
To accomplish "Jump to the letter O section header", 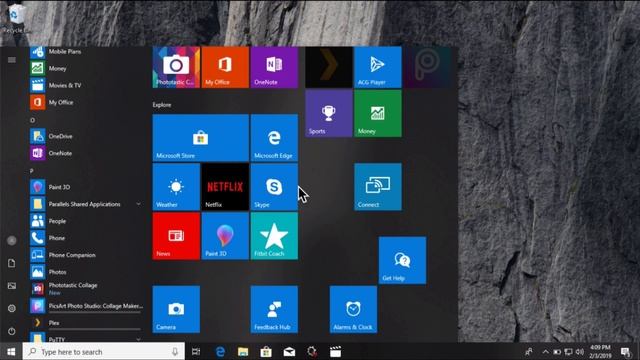I will click(x=33, y=120).
